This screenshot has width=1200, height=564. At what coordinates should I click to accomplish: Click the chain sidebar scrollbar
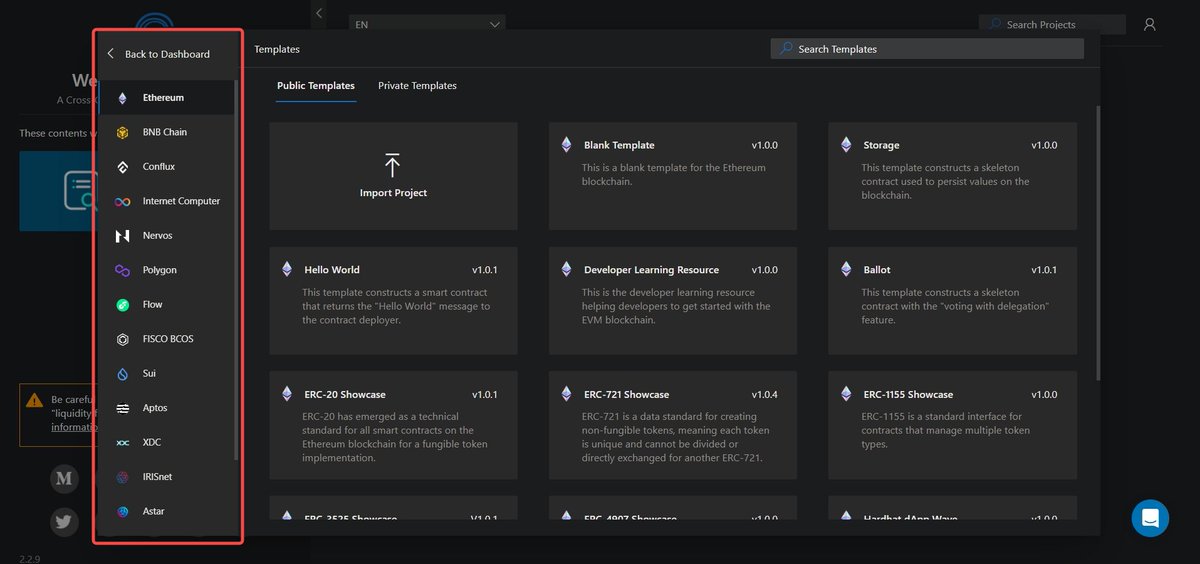pos(236,270)
